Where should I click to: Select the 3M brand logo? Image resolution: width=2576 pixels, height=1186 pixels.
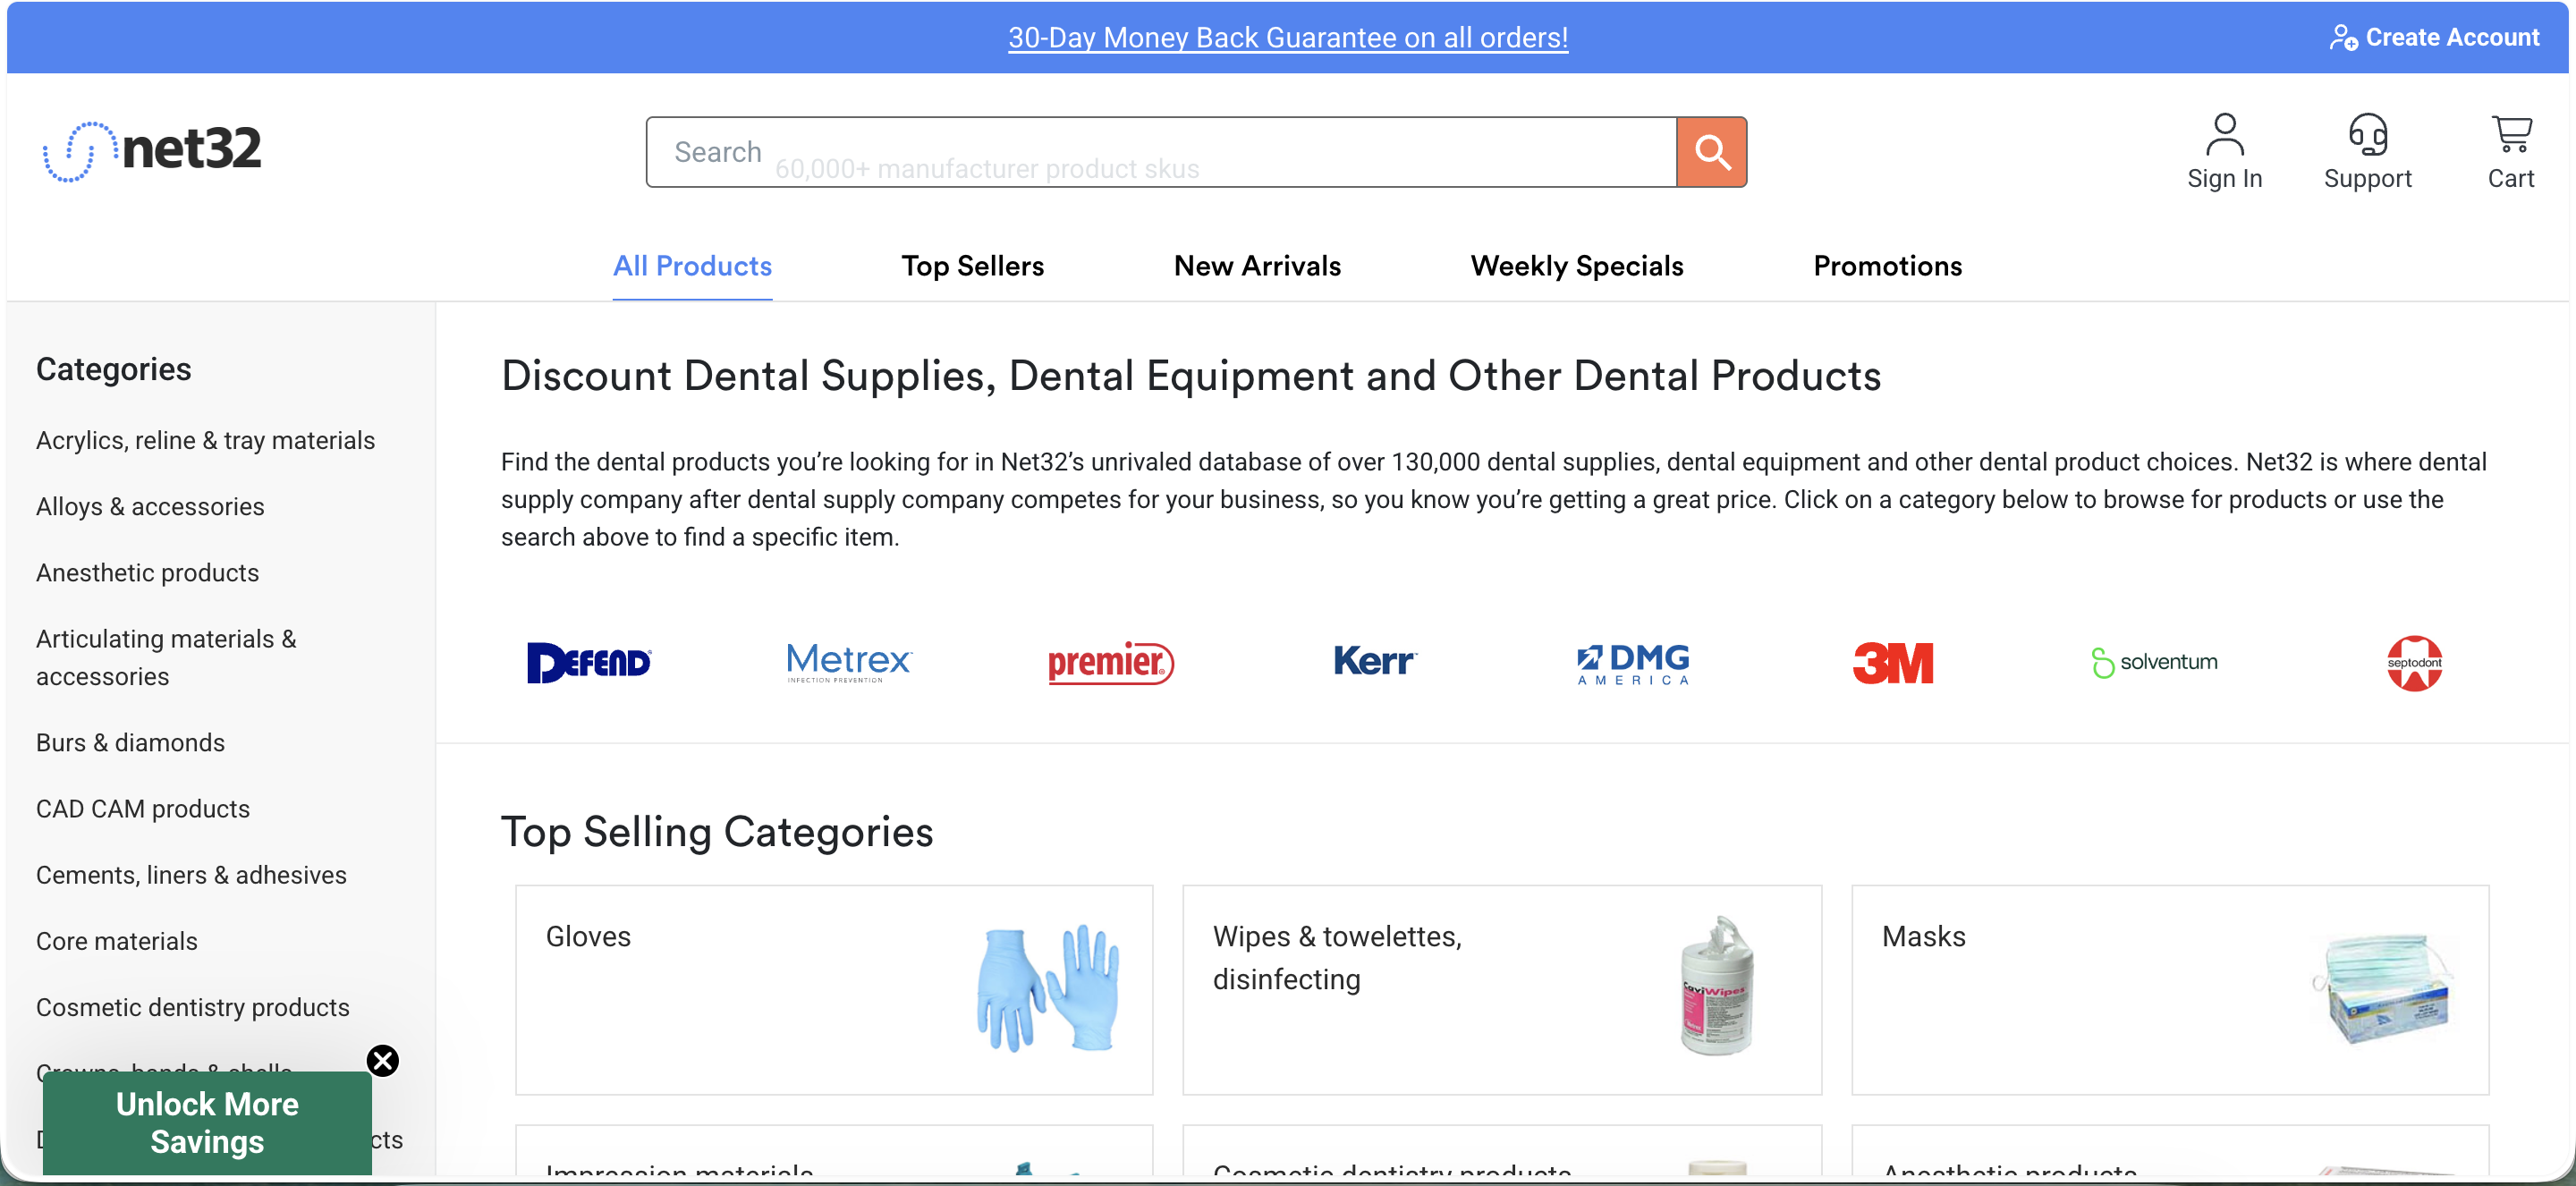point(1892,662)
